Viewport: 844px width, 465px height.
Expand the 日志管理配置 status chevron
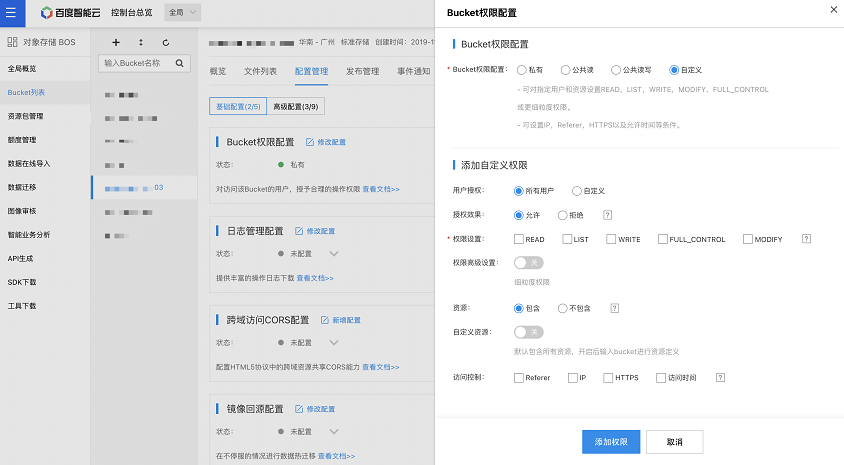point(334,253)
